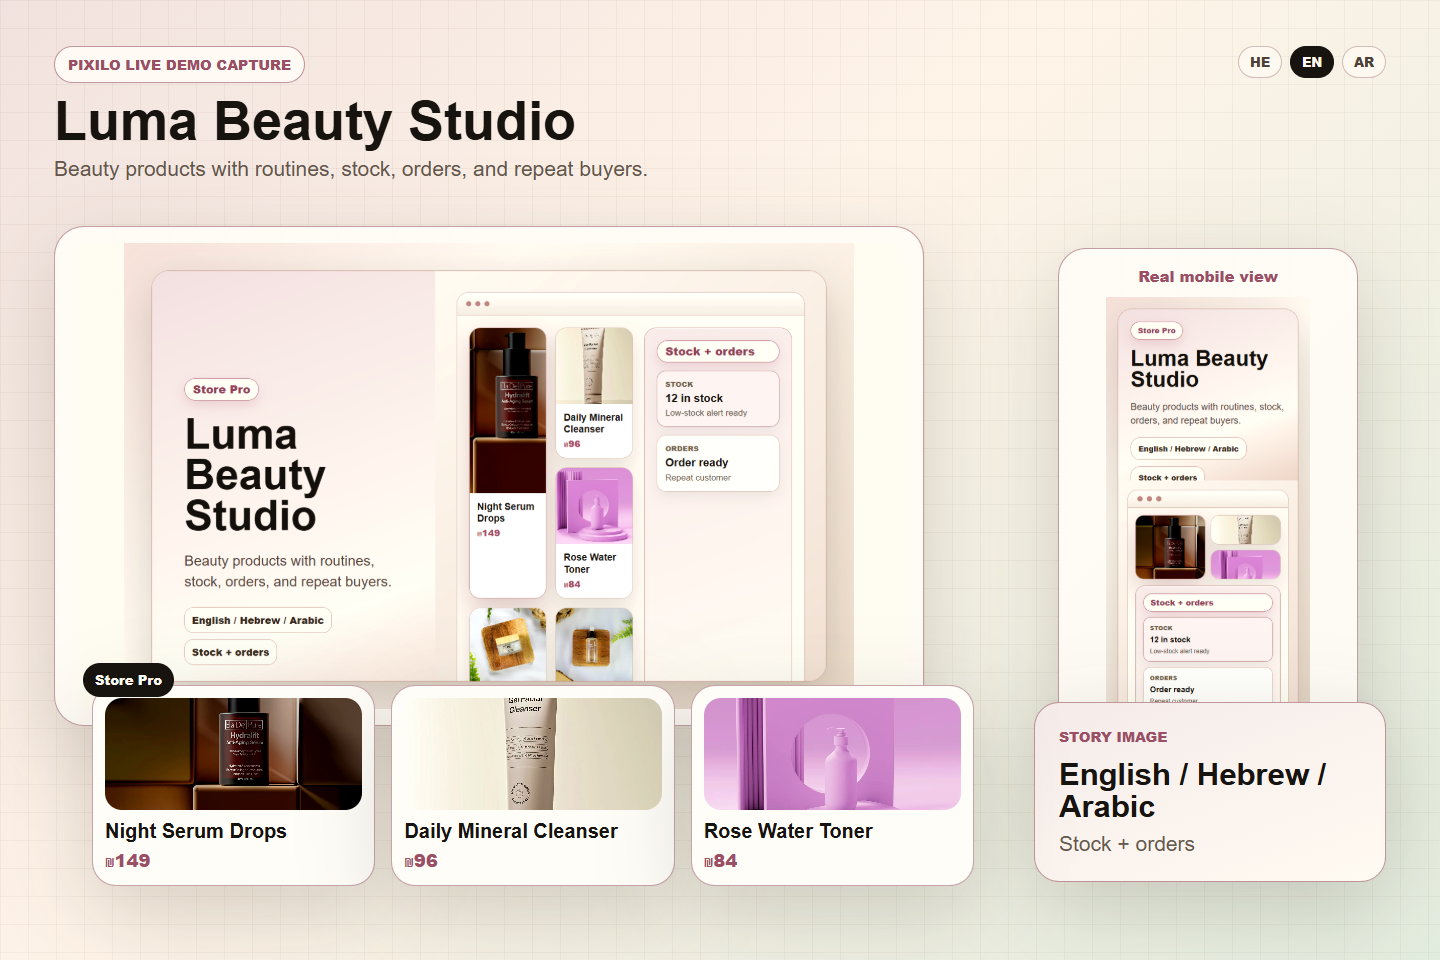Open the Daily Mineral Cleanser bottom card image
Screen dimensions: 1440x960
click(x=533, y=754)
